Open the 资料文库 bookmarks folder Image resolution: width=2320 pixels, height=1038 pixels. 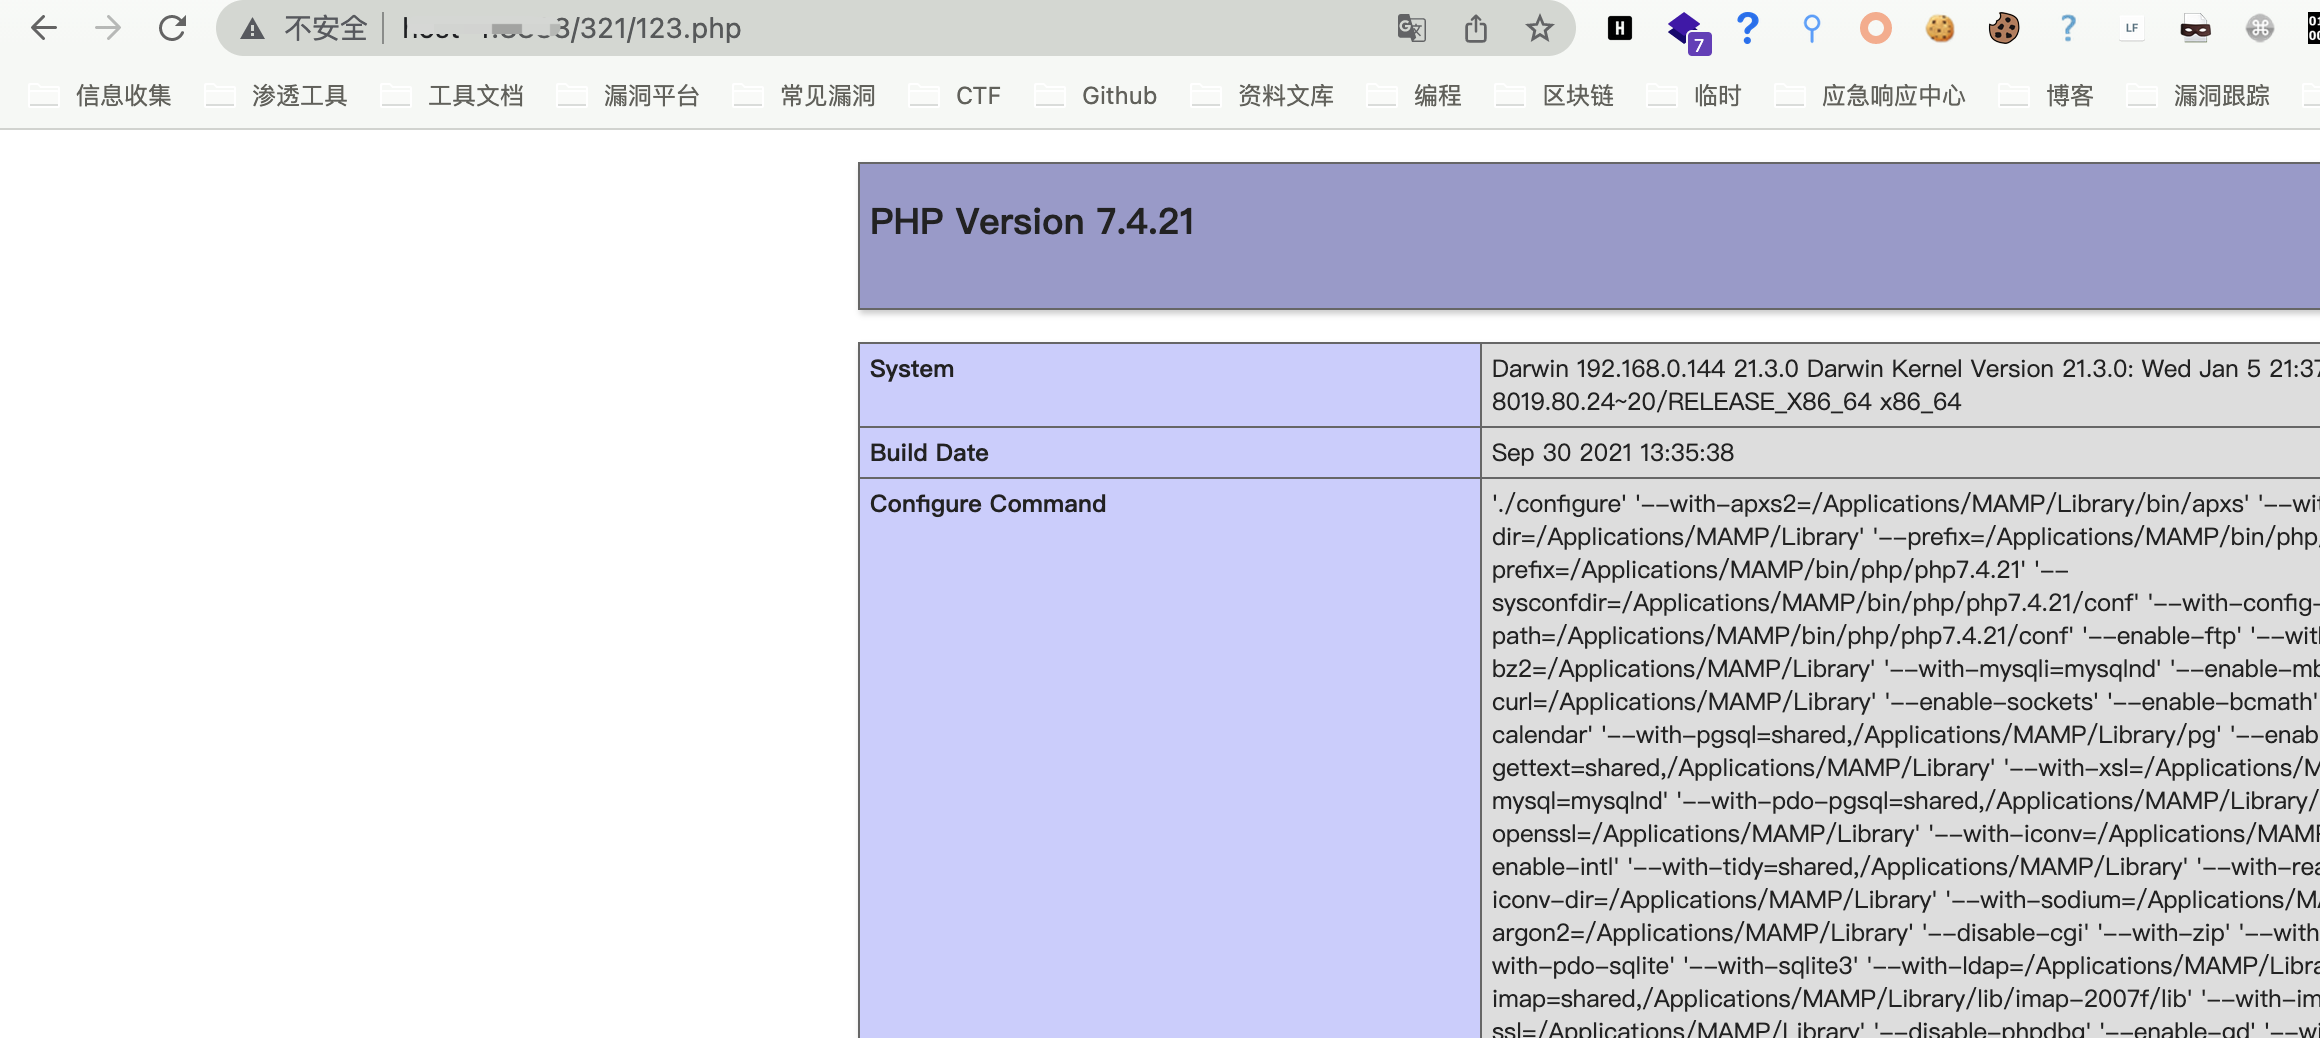pos(1263,95)
